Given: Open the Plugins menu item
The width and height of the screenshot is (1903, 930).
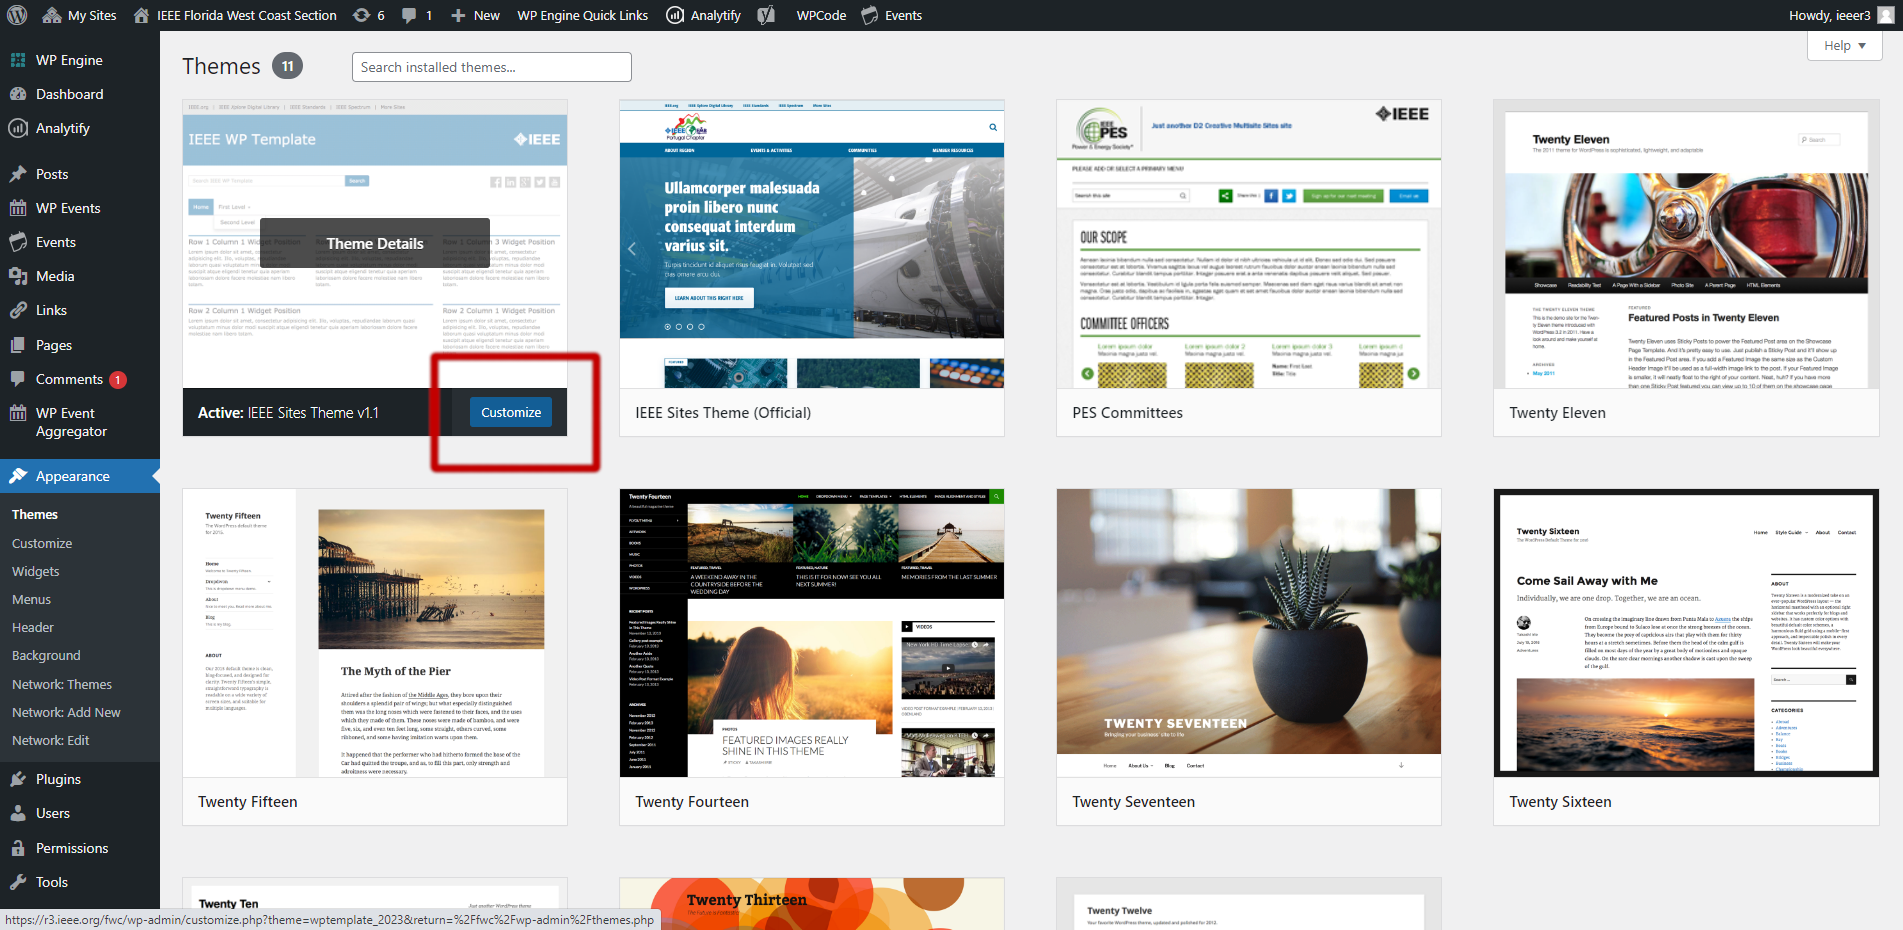Looking at the screenshot, I should [x=58, y=779].
